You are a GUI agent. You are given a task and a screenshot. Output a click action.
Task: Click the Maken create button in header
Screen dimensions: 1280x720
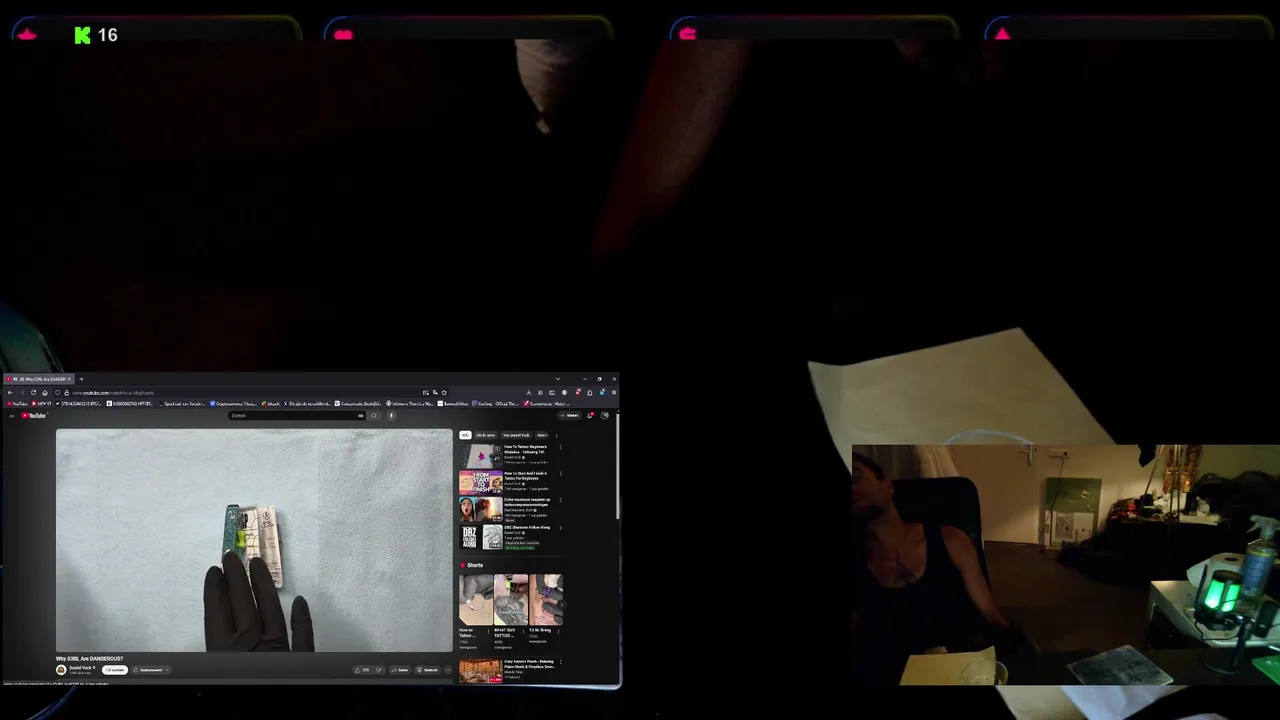(569, 416)
